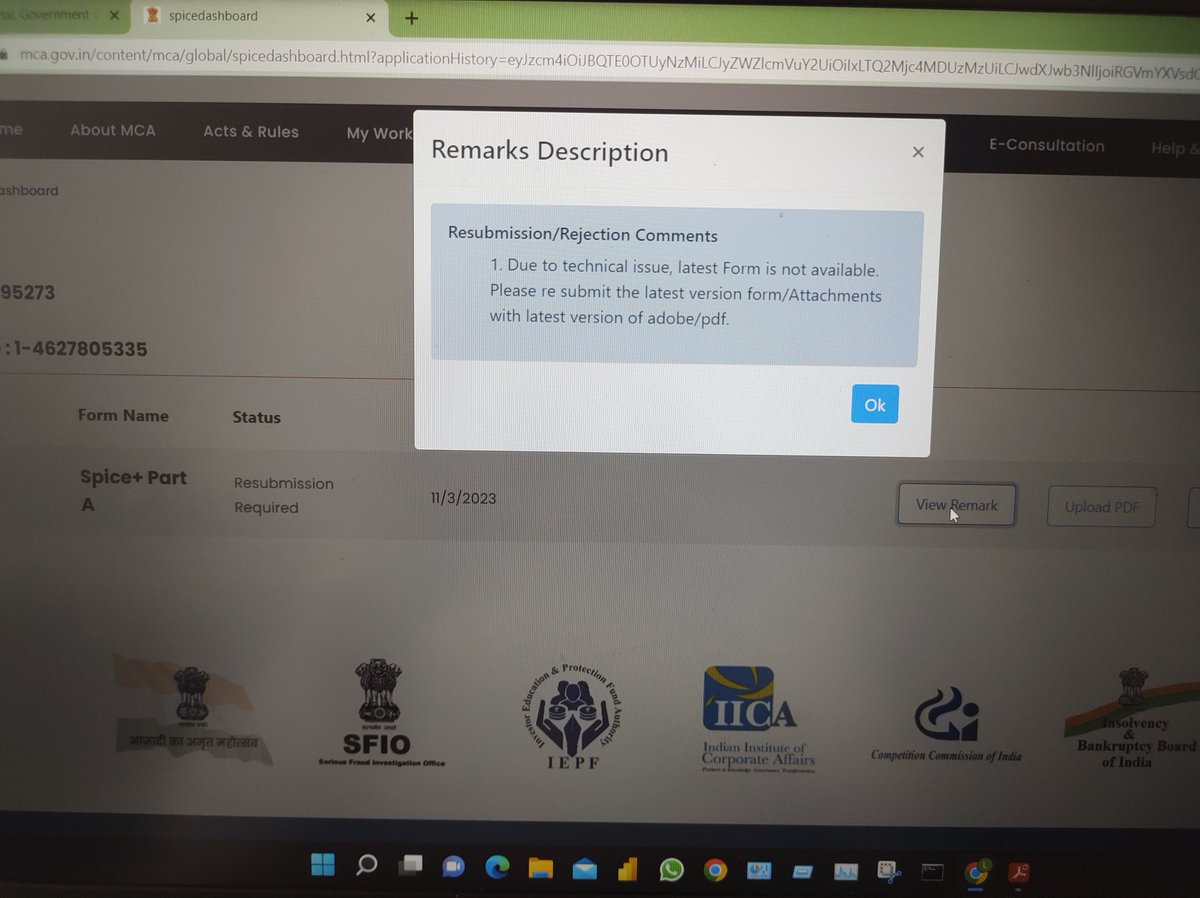Open the Acts & Rules menu

(251, 131)
